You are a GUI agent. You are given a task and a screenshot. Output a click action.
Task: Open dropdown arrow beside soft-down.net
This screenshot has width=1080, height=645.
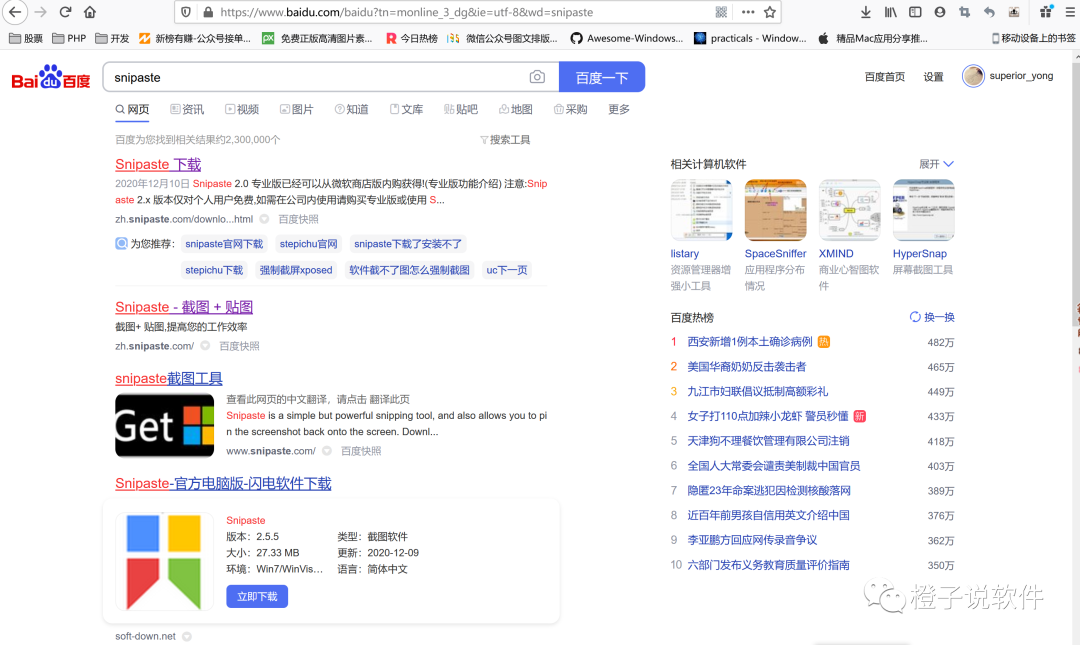pos(187,636)
